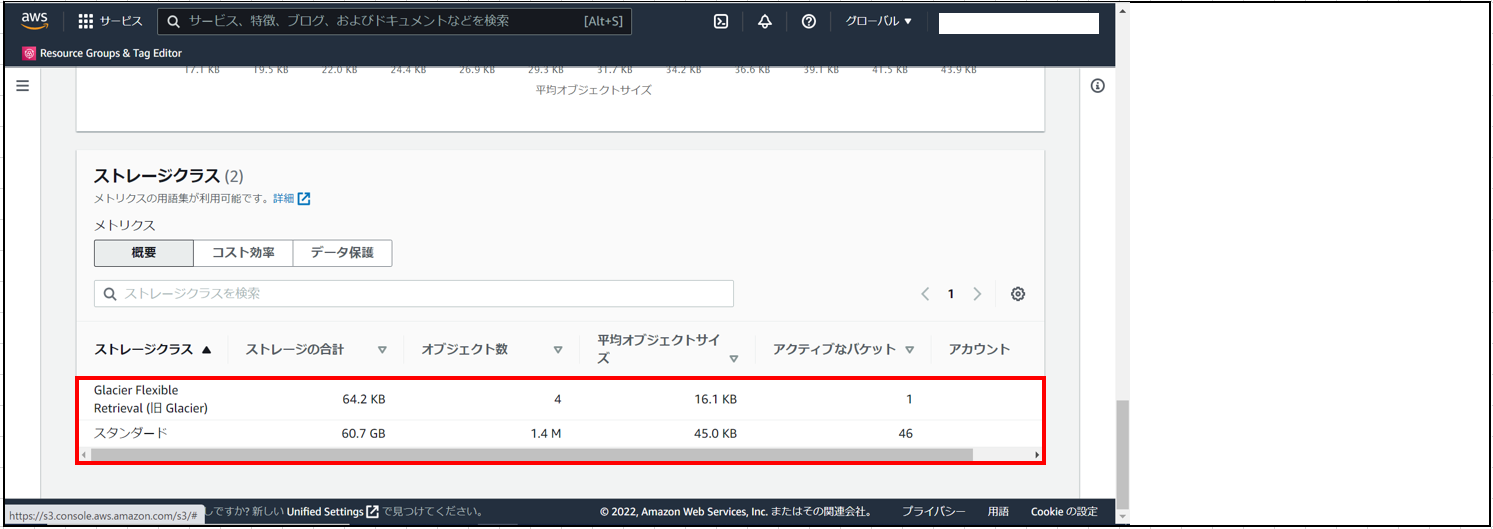Image resolution: width=1493 pixels, height=529 pixels.
Task: Click the top service search field
Action: click(x=395, y=21)
